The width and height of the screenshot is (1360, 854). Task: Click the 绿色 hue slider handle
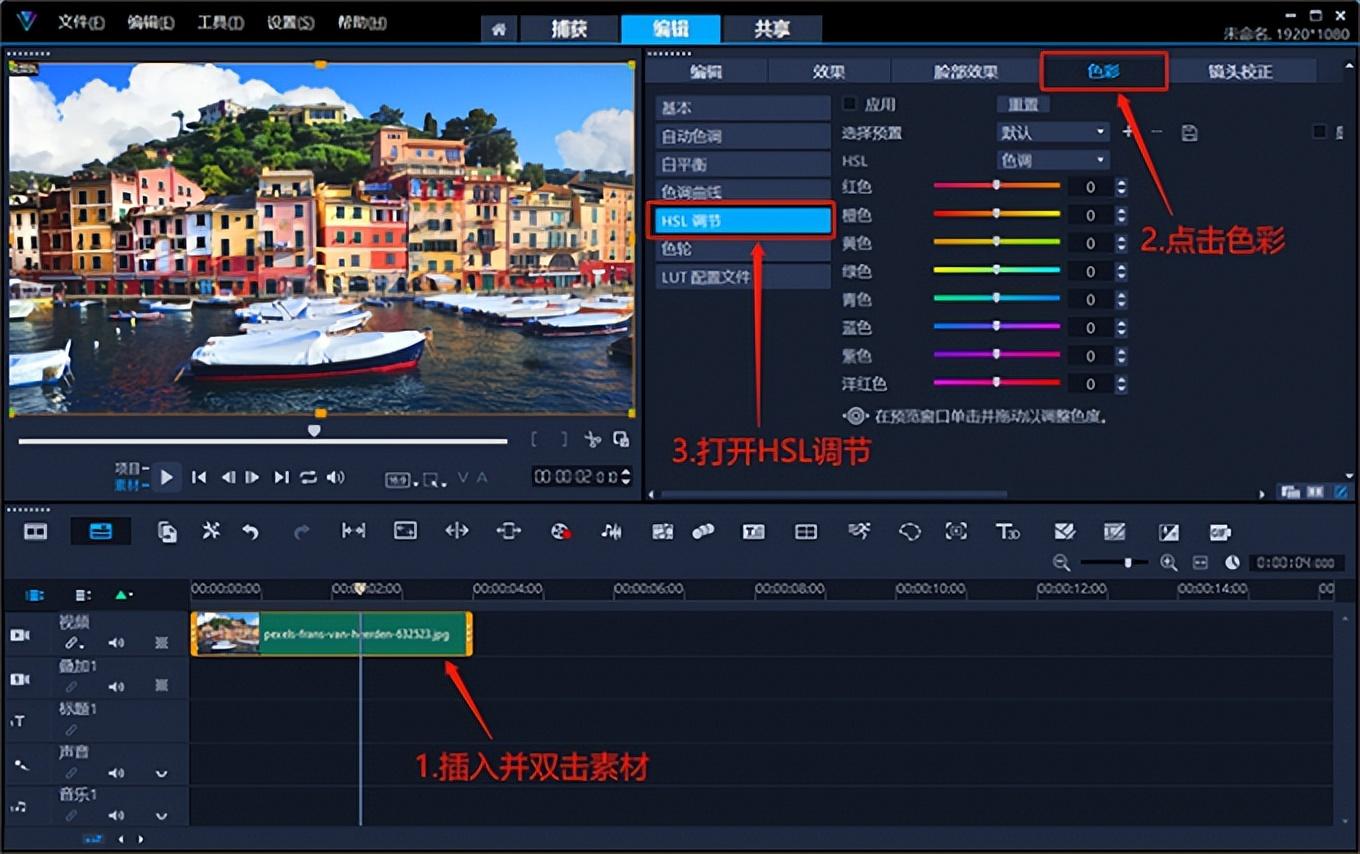996,270
